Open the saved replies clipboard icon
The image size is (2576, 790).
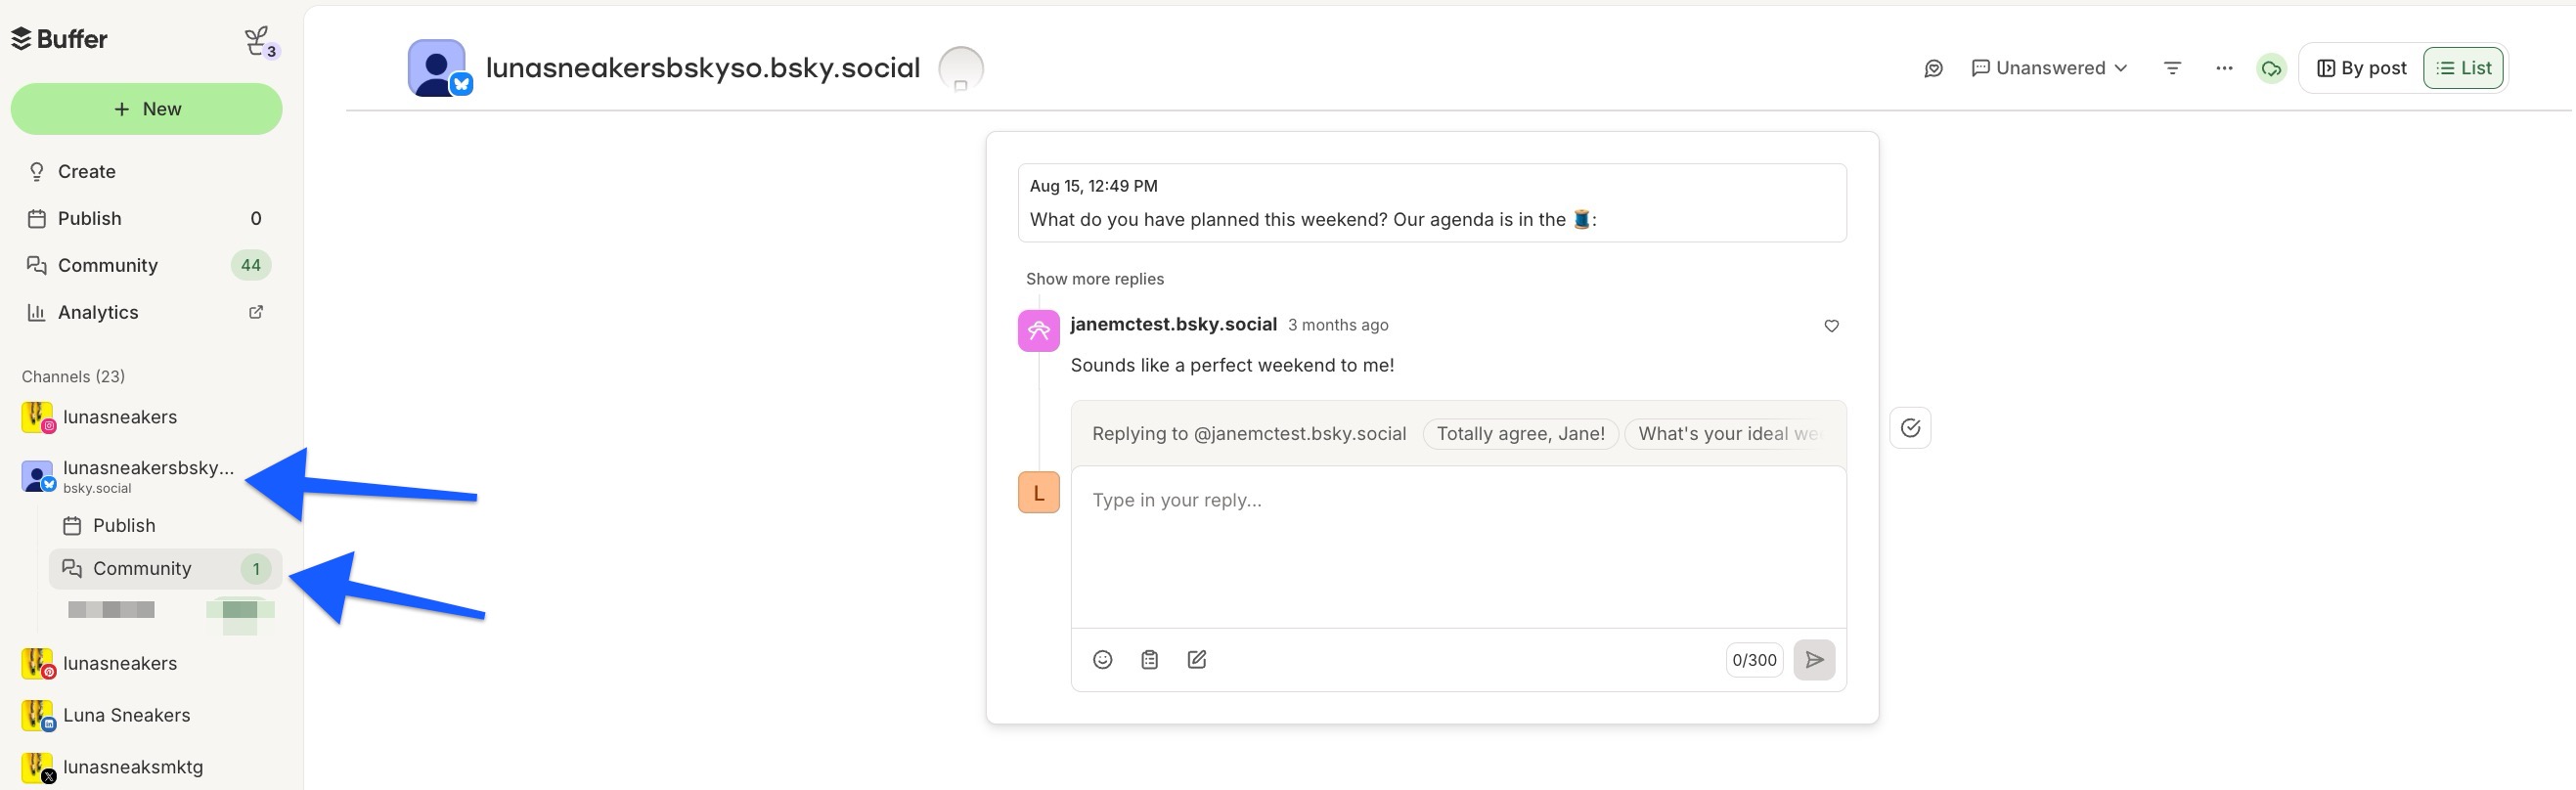point(1149,660)
